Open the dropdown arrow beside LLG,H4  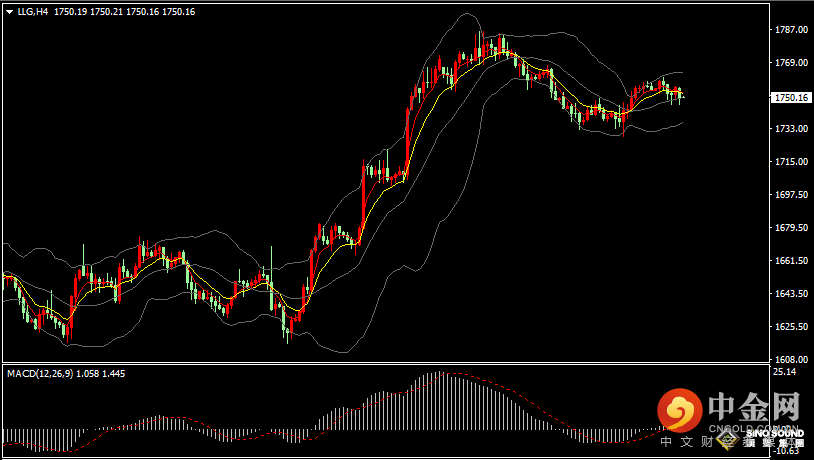coord(9,12)
